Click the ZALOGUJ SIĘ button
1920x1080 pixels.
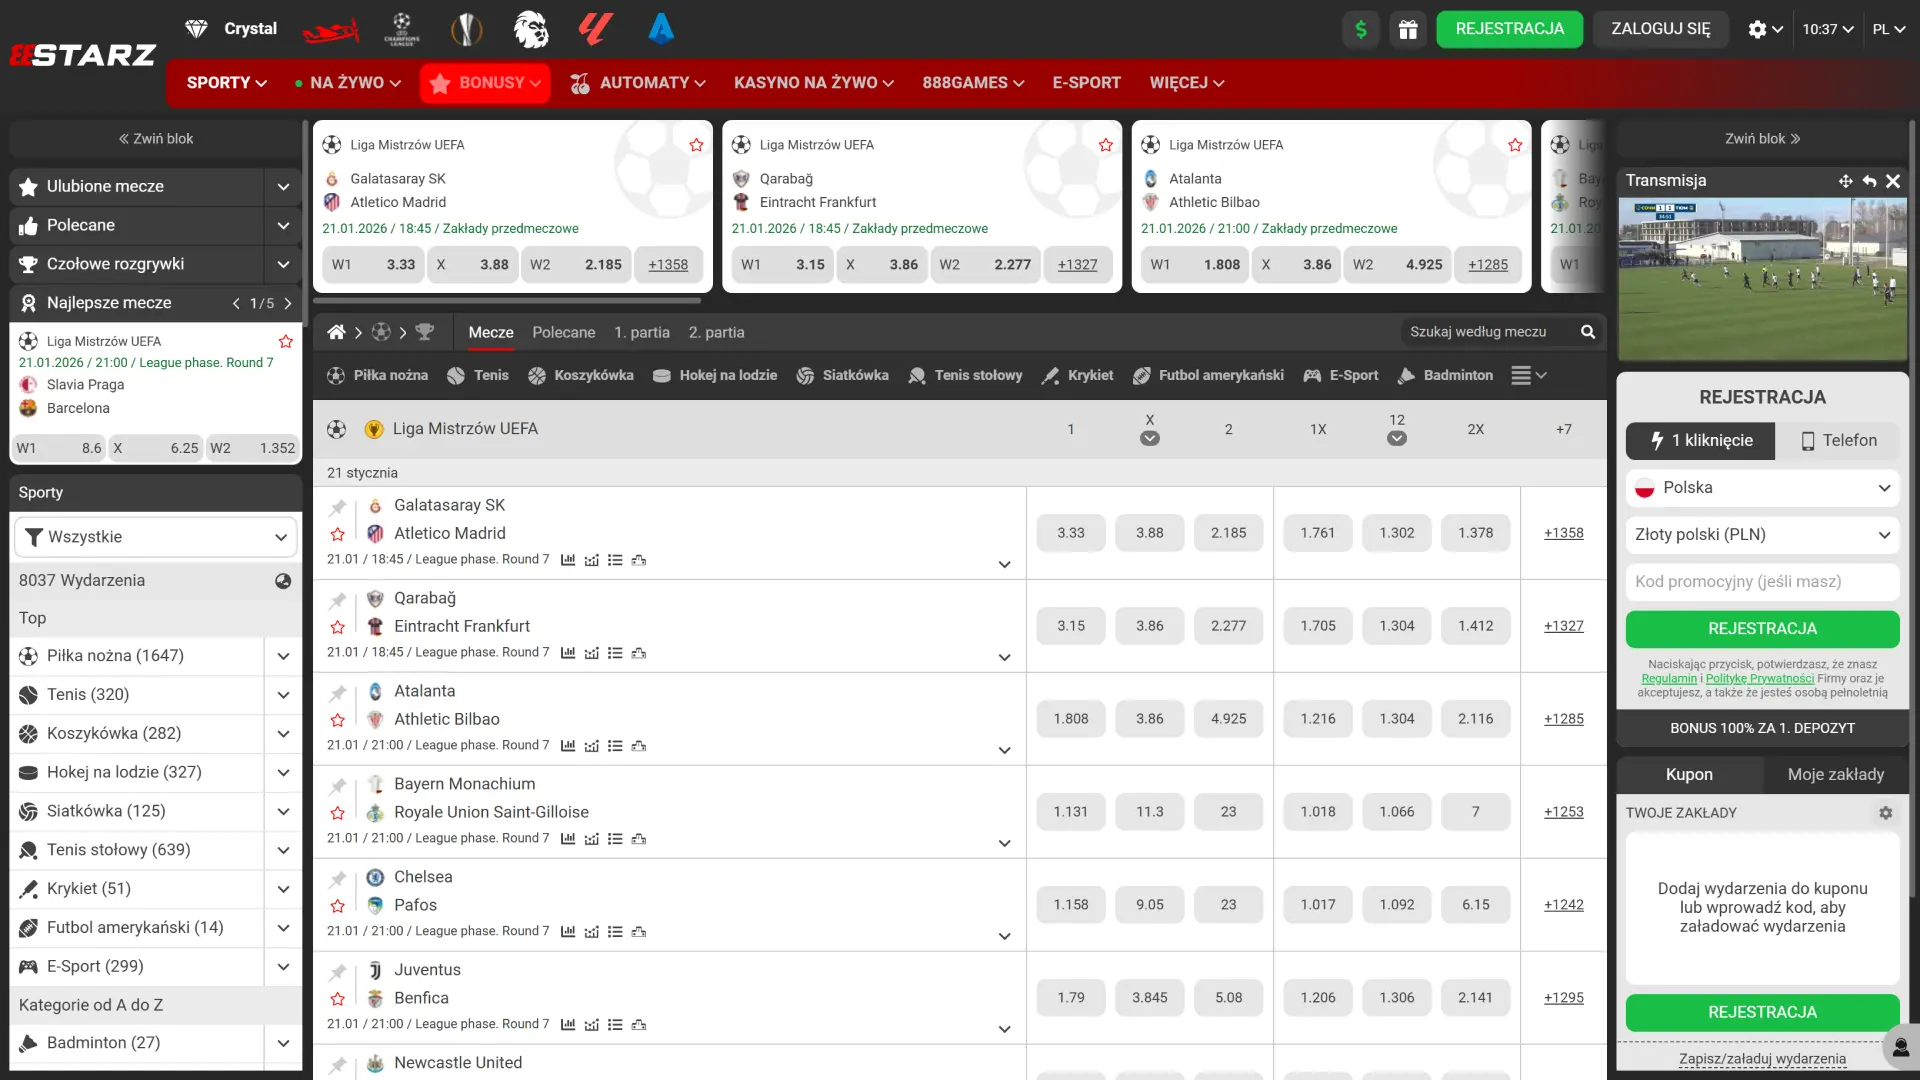click(1660, 29)
